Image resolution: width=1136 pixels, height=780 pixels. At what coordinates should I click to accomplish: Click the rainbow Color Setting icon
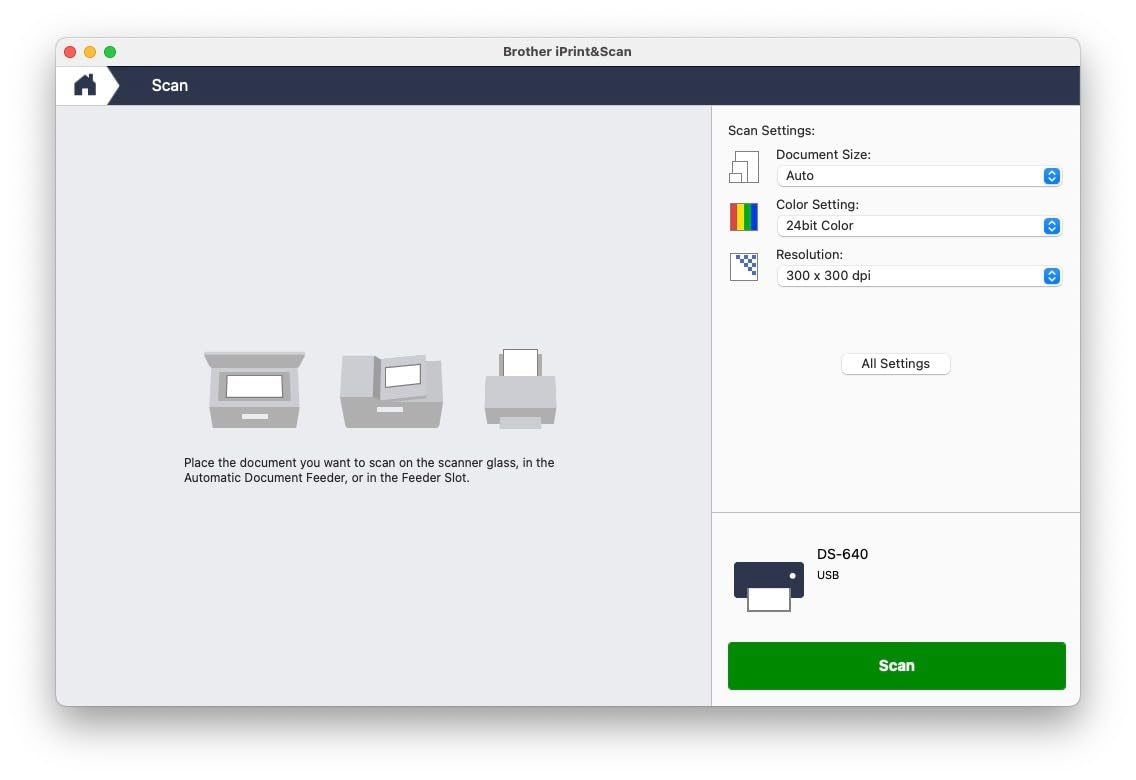pyautogui.click(x=743, y=217)
